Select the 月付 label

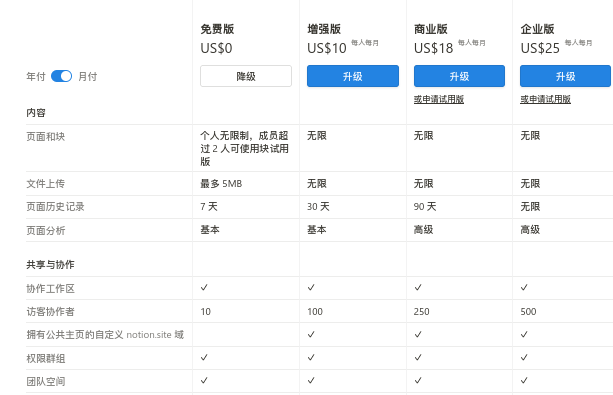pos(88,76)
